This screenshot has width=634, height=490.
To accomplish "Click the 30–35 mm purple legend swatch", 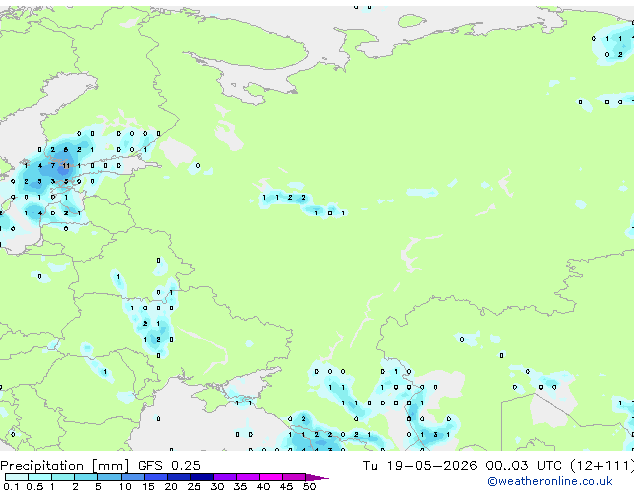I will tap(224, 477).
